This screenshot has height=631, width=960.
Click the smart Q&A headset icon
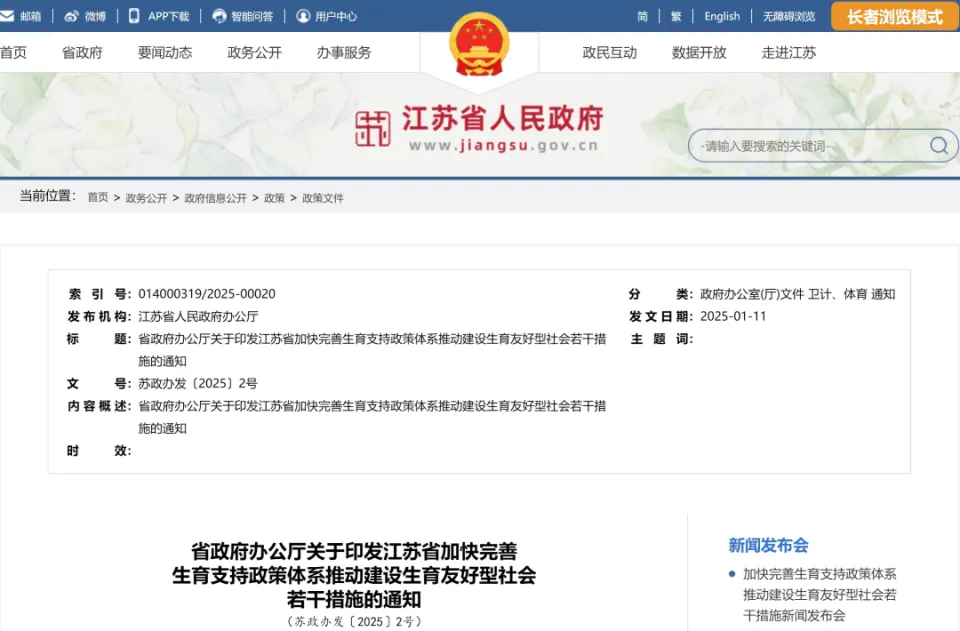tap(219, 16)
